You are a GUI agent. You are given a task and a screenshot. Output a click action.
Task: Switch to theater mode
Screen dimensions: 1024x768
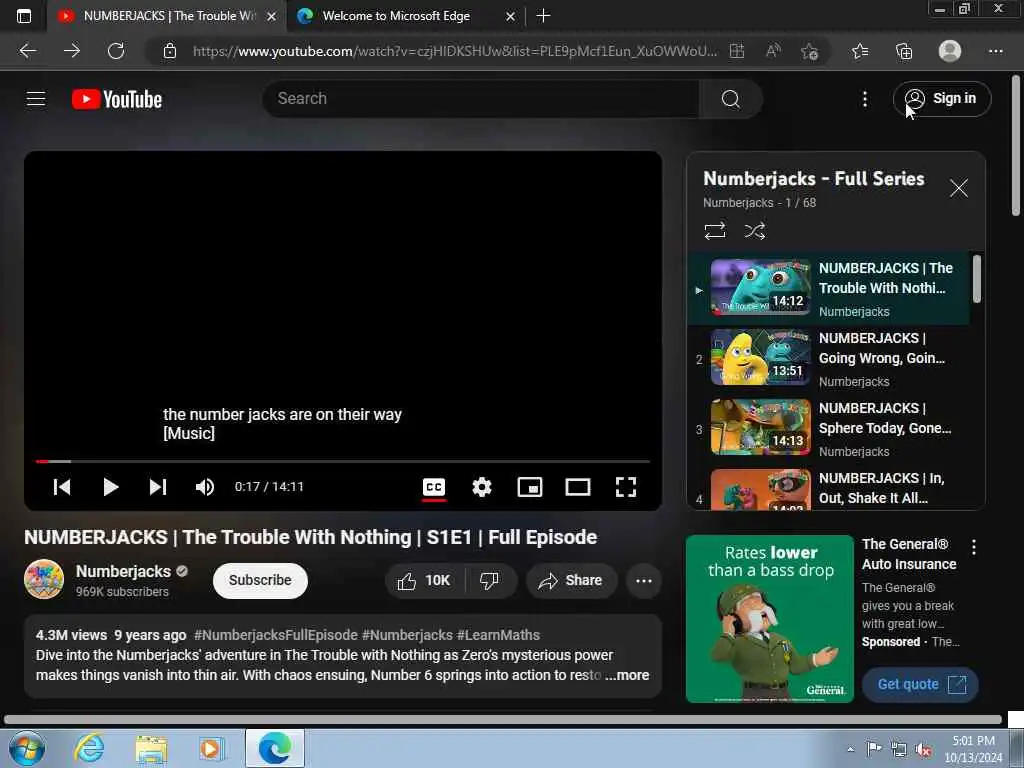(578, 487)
